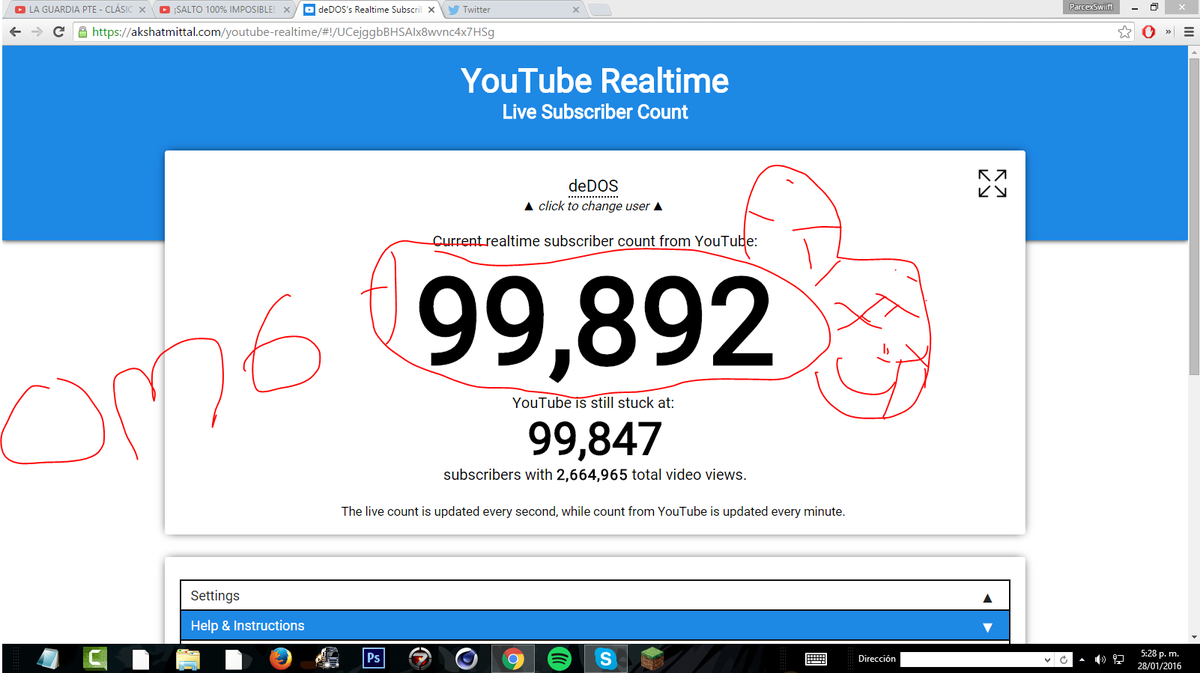Select the deDOS's Realtime Subscriber tab
The image size is (1200, 673).
(370, 10)
